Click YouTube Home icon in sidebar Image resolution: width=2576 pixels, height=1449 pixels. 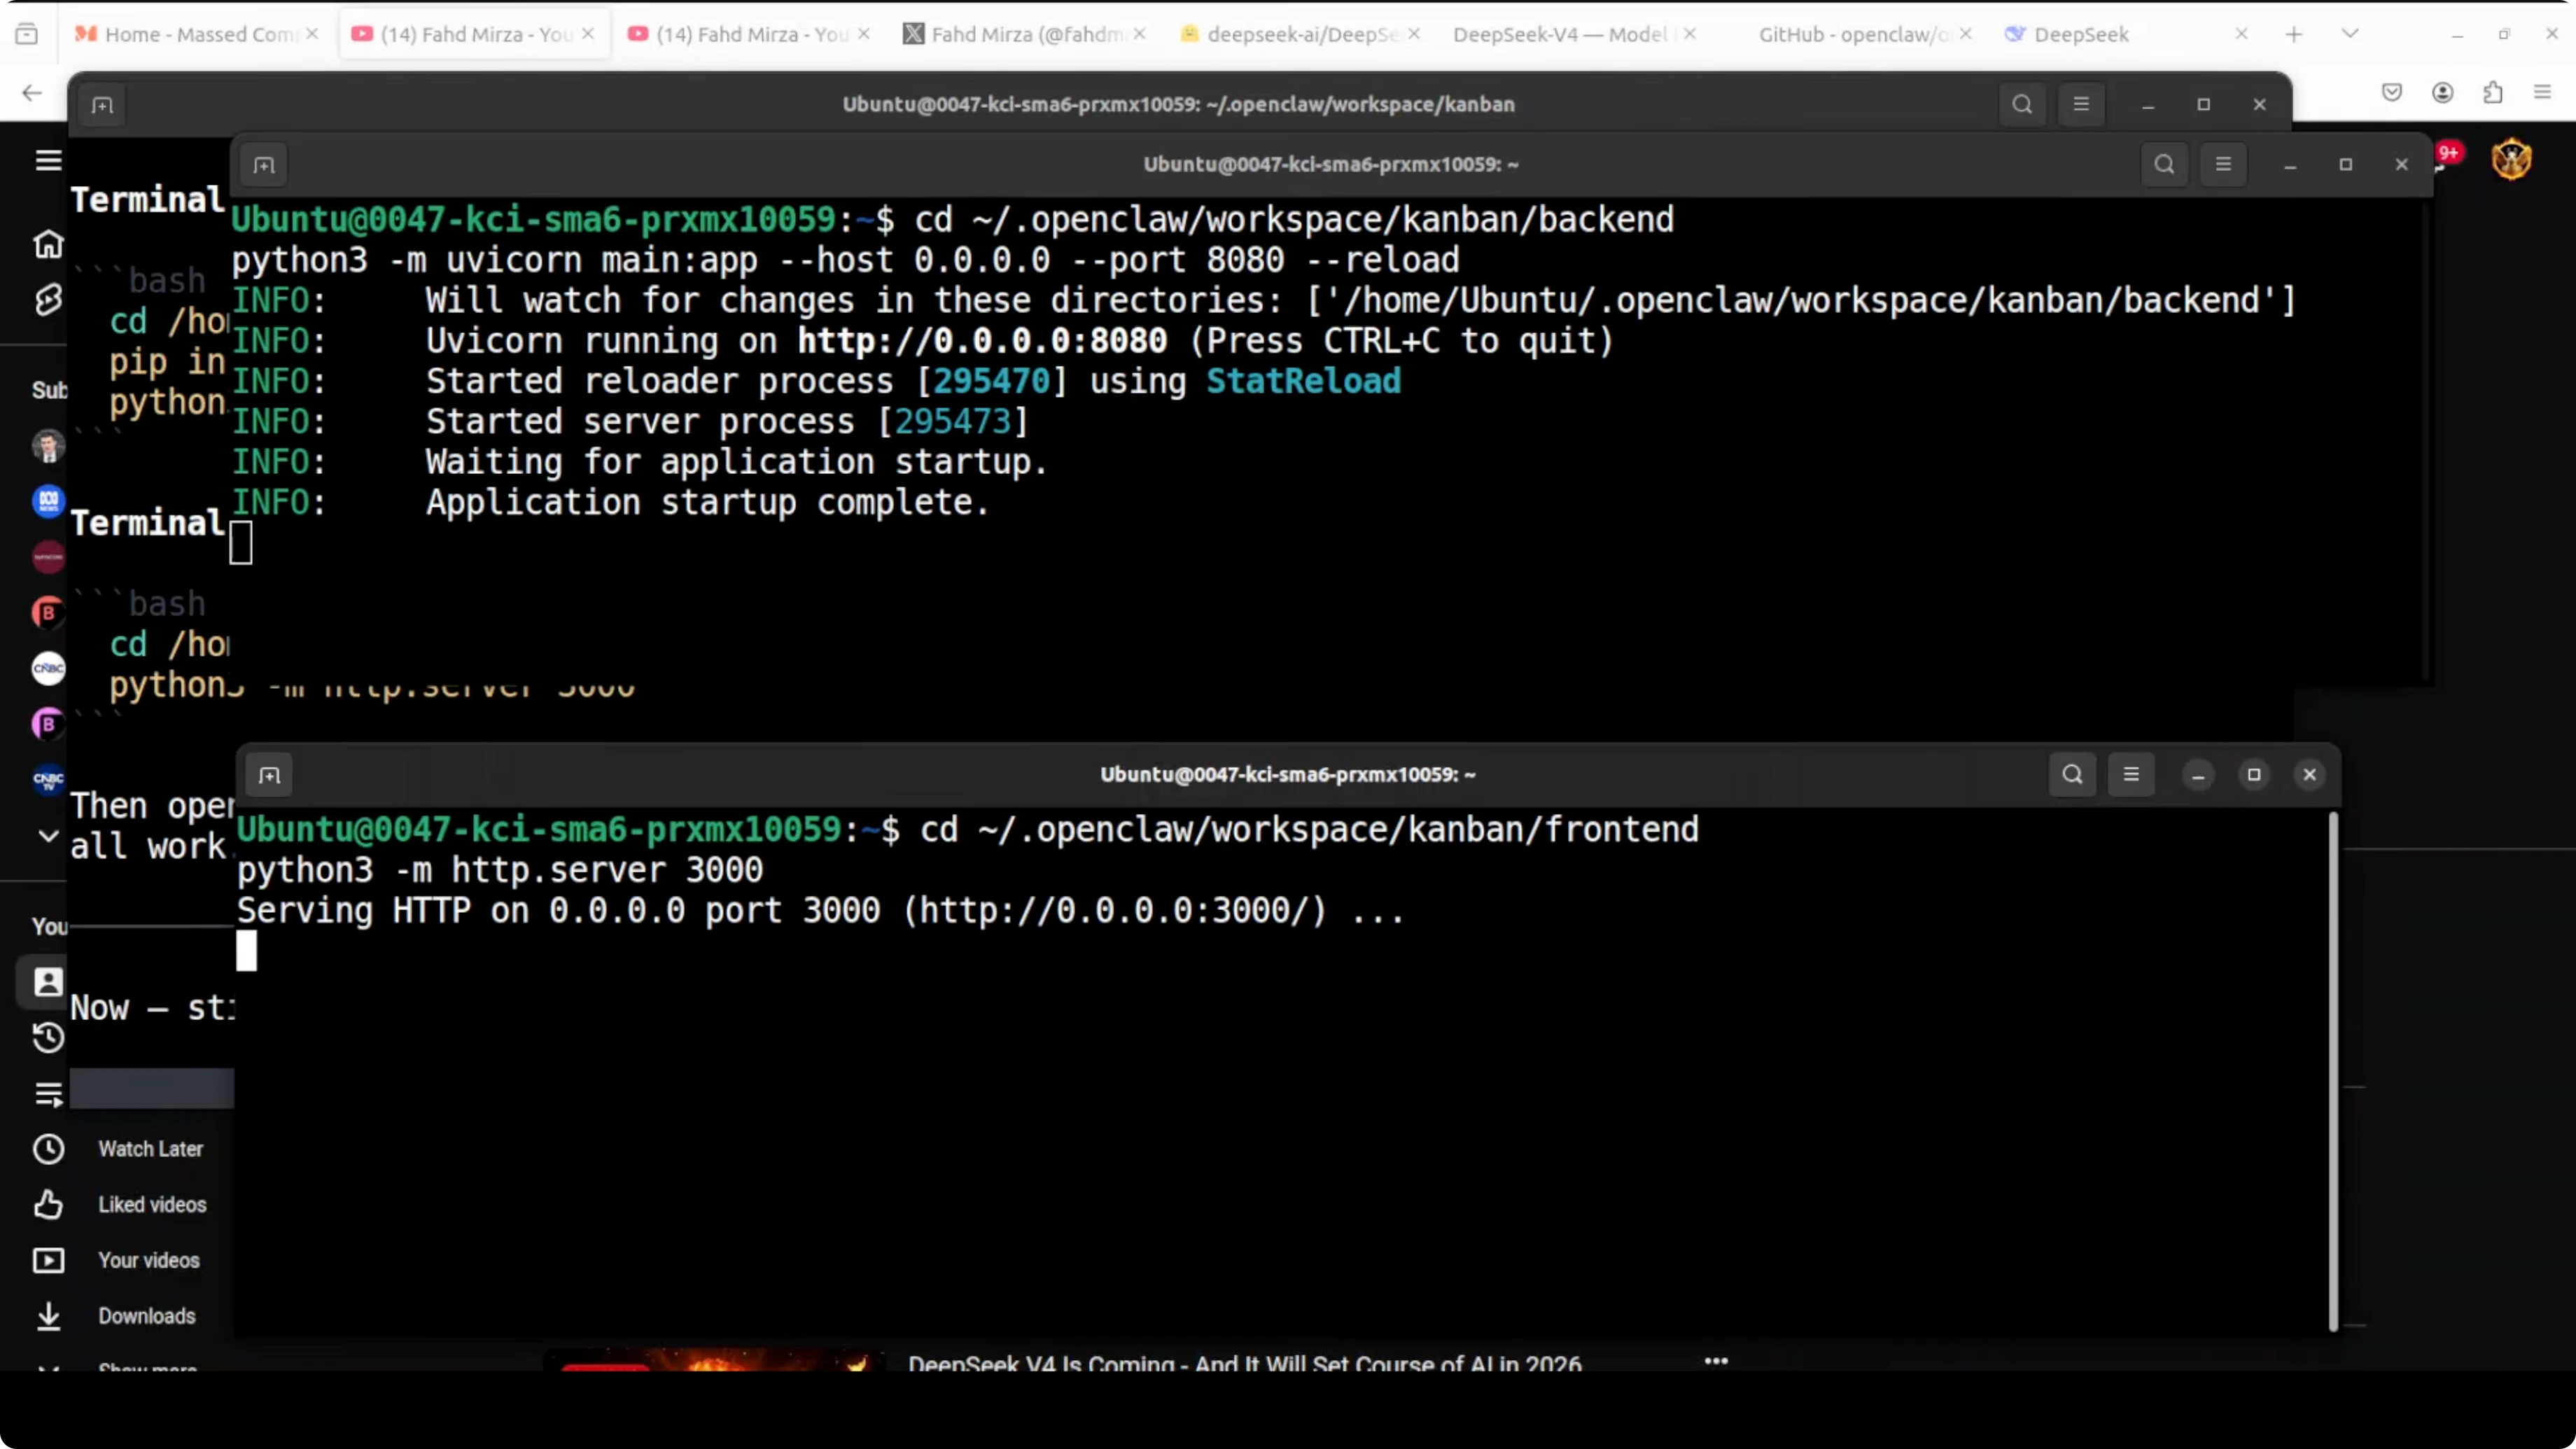tap(48, 244)
